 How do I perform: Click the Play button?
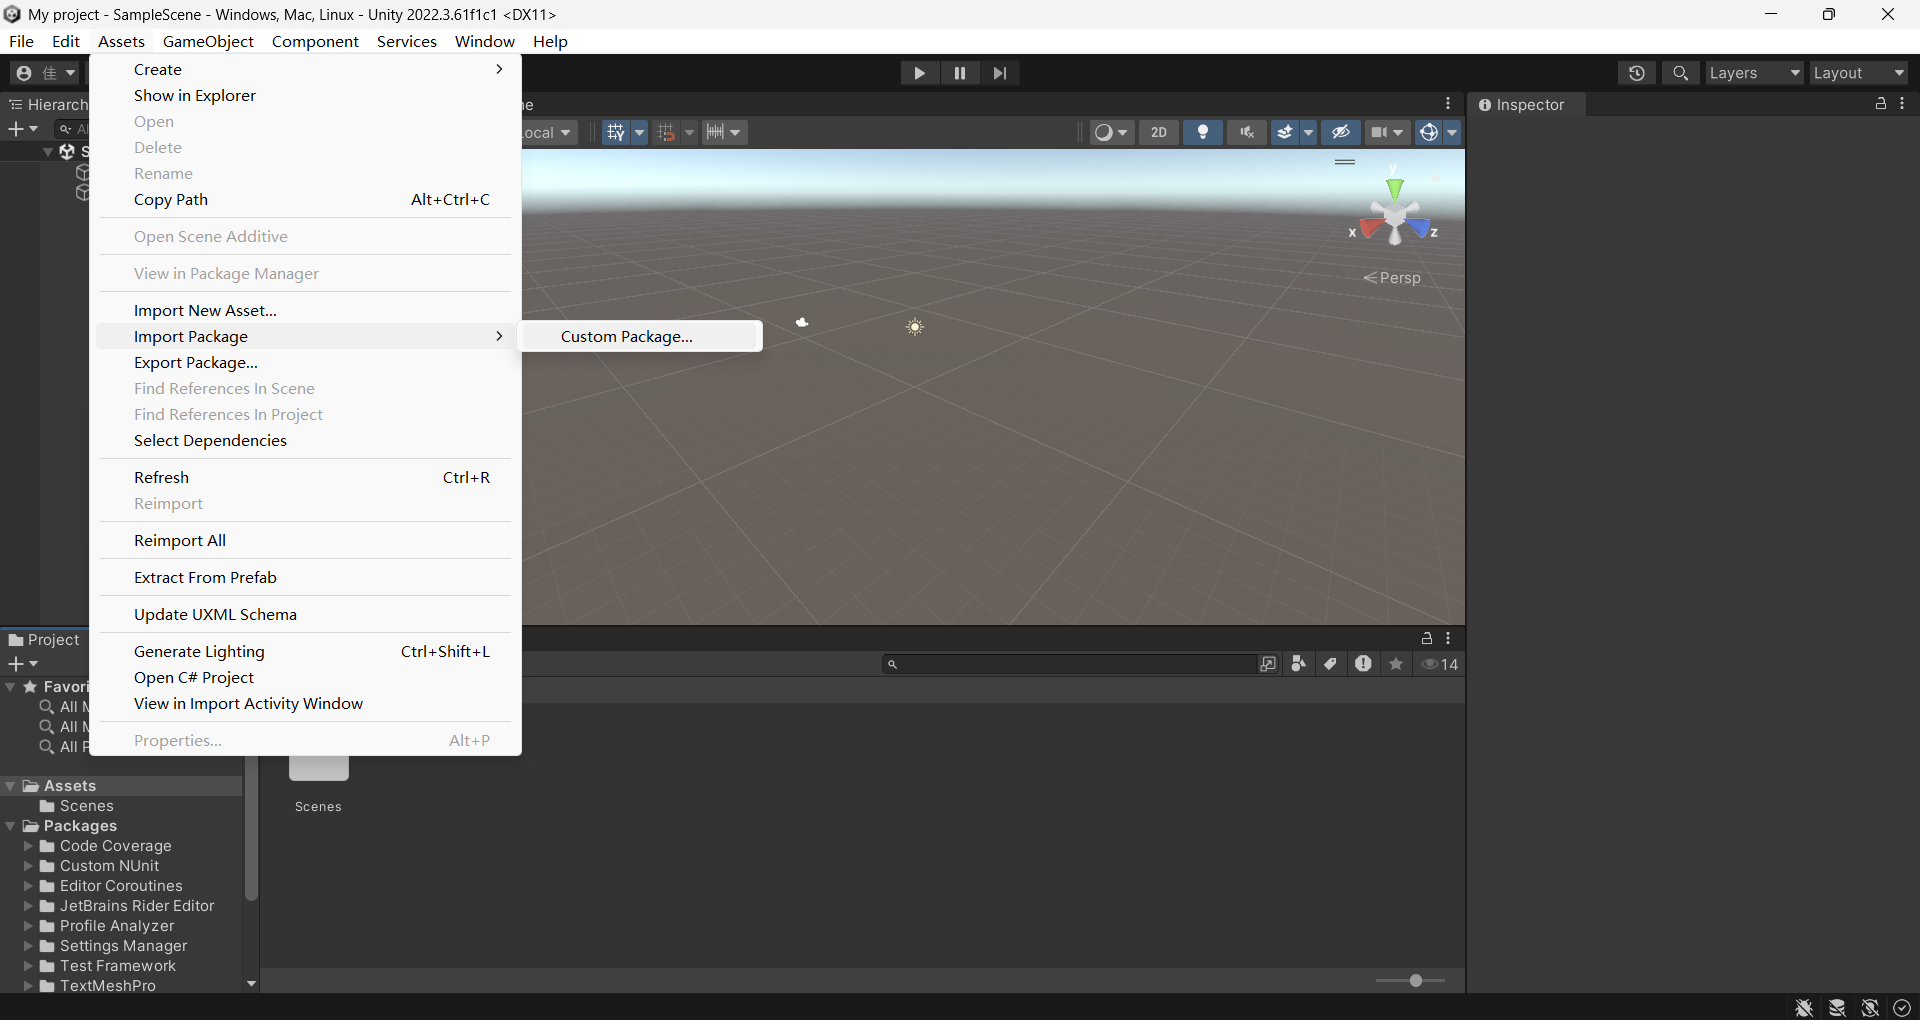(x=919, y=73)
